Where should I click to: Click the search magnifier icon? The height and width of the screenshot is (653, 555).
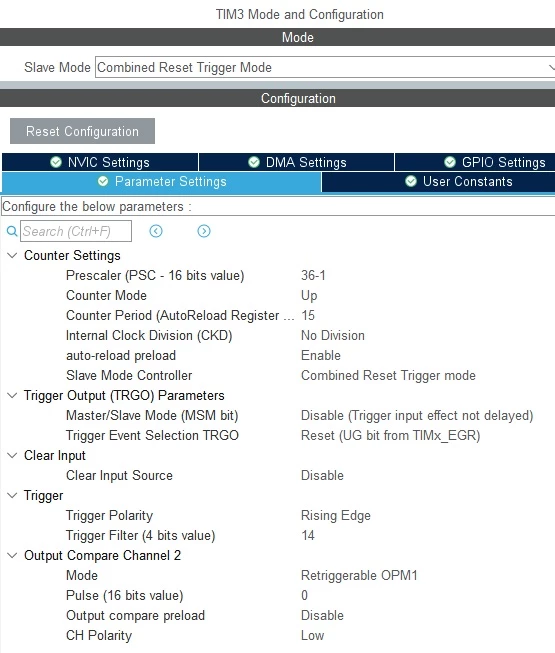click(x=12, y=231)
